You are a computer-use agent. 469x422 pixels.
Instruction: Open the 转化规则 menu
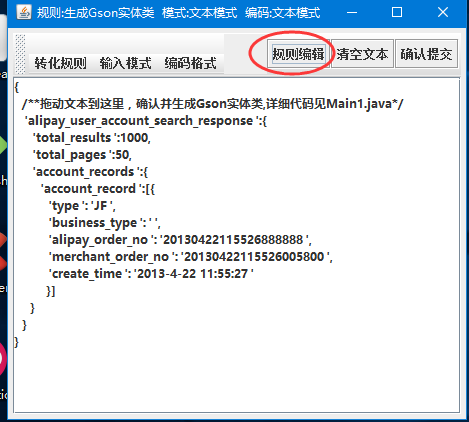pos(60,63)
